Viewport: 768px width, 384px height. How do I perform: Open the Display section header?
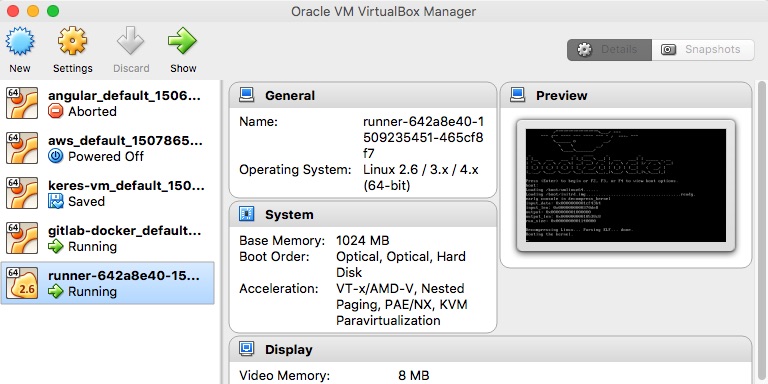[490, 349]
